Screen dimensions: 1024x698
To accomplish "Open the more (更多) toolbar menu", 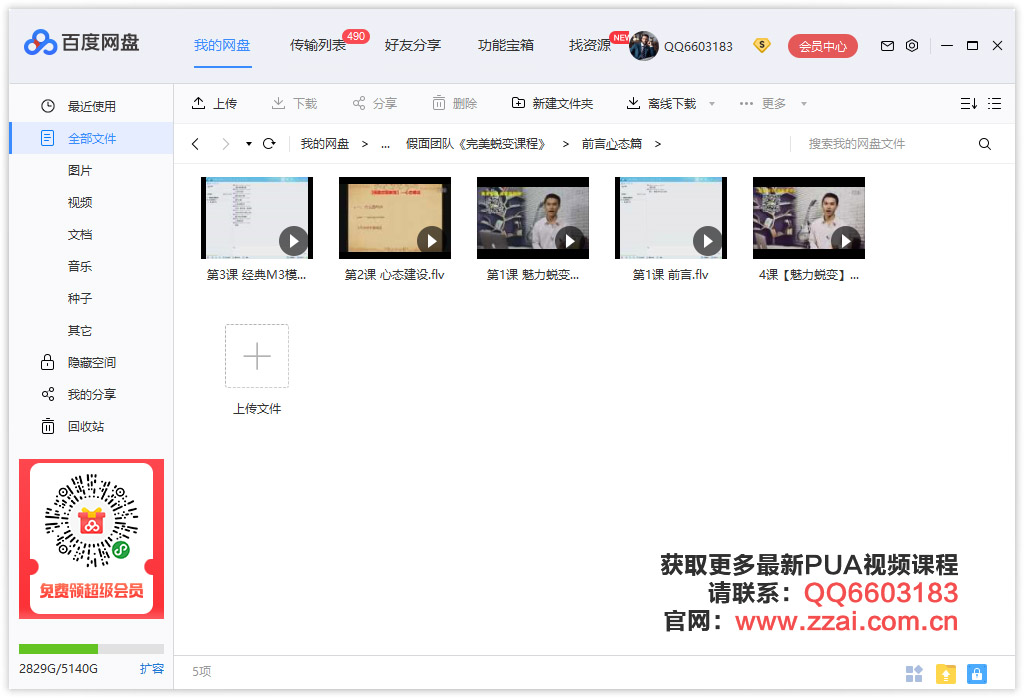I will pyautogui.click(x=762, y=103).
